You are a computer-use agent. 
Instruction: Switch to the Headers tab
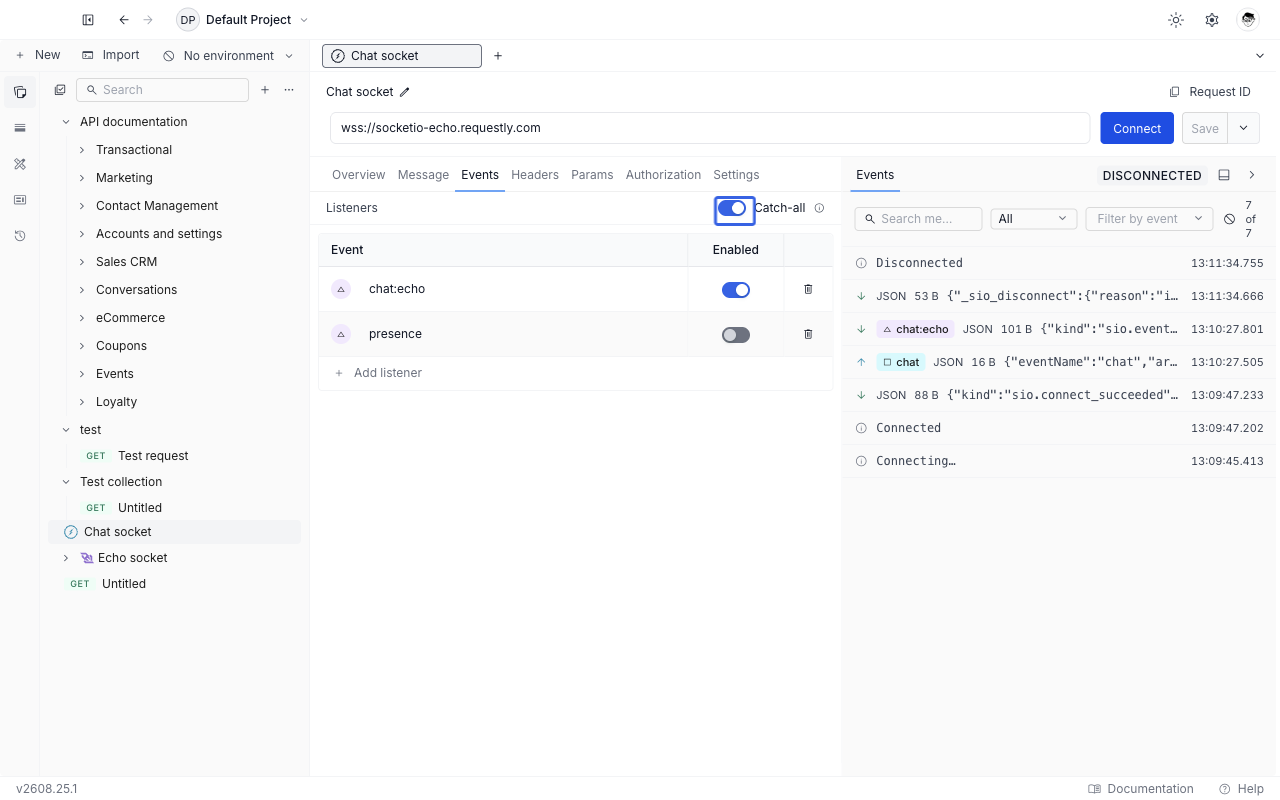tap(535, 175)
